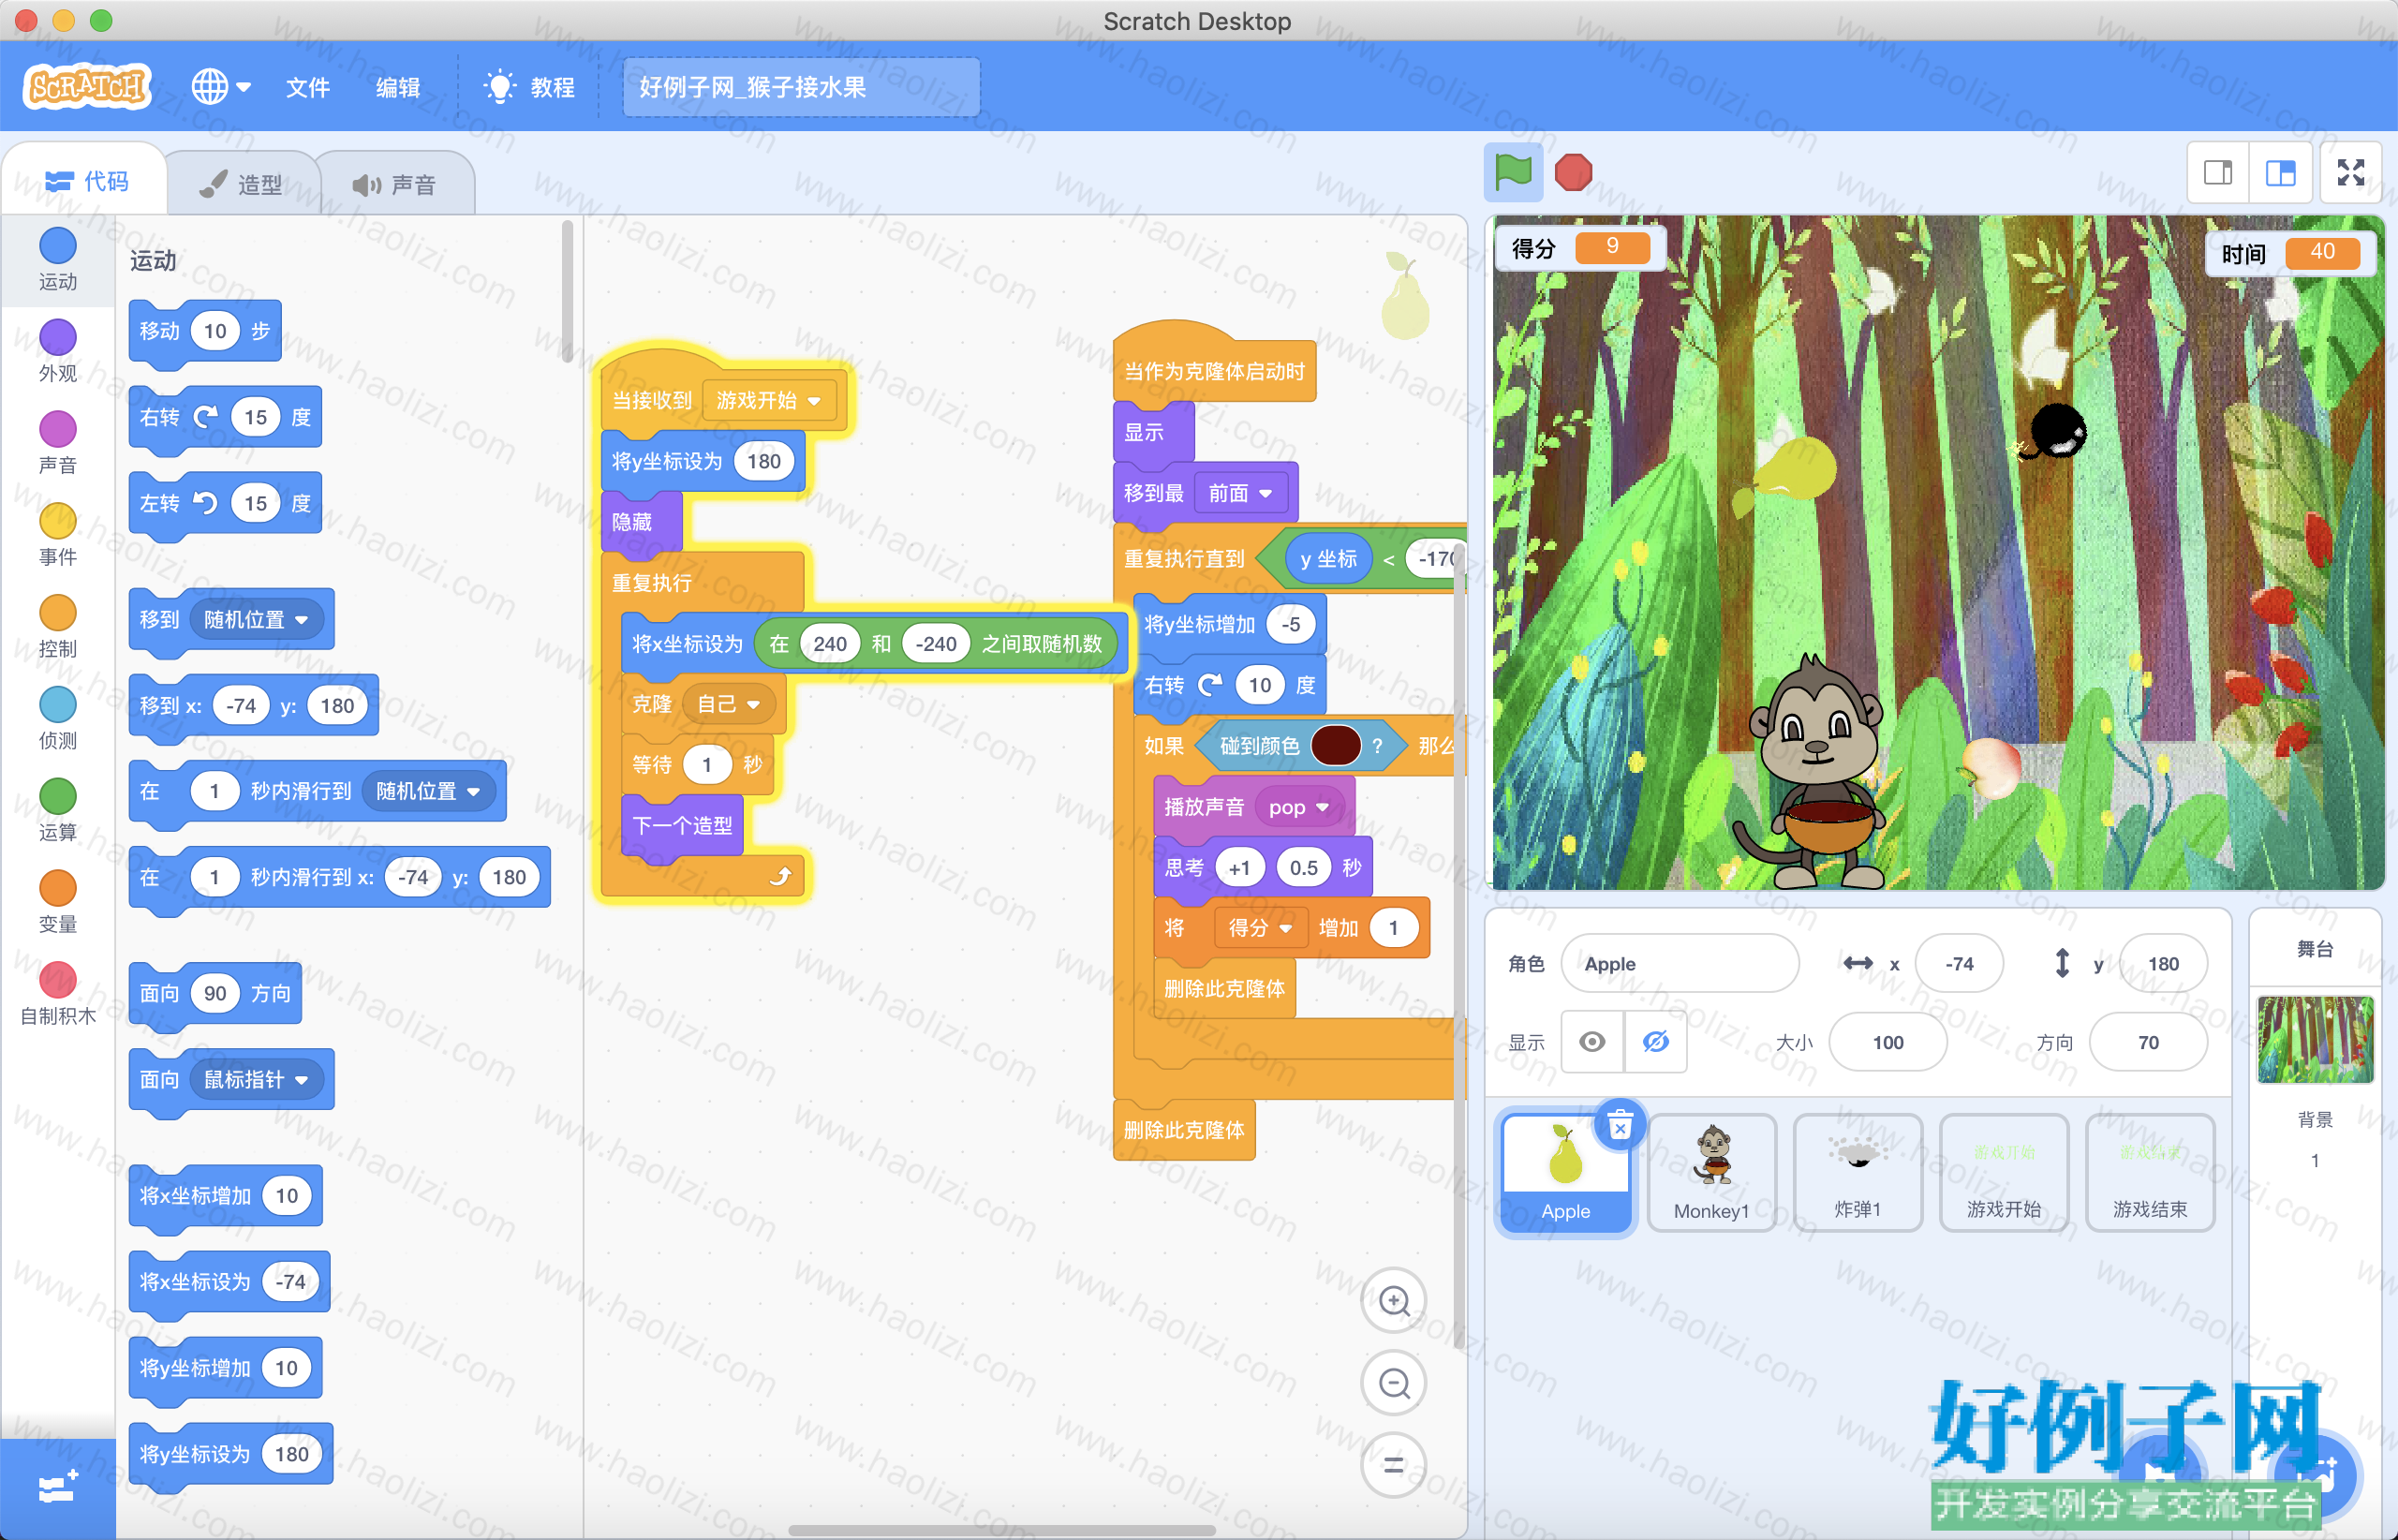Select the 外观 block category
This screenshot has width=2398, height=1540.
click(x=58, y=352)
